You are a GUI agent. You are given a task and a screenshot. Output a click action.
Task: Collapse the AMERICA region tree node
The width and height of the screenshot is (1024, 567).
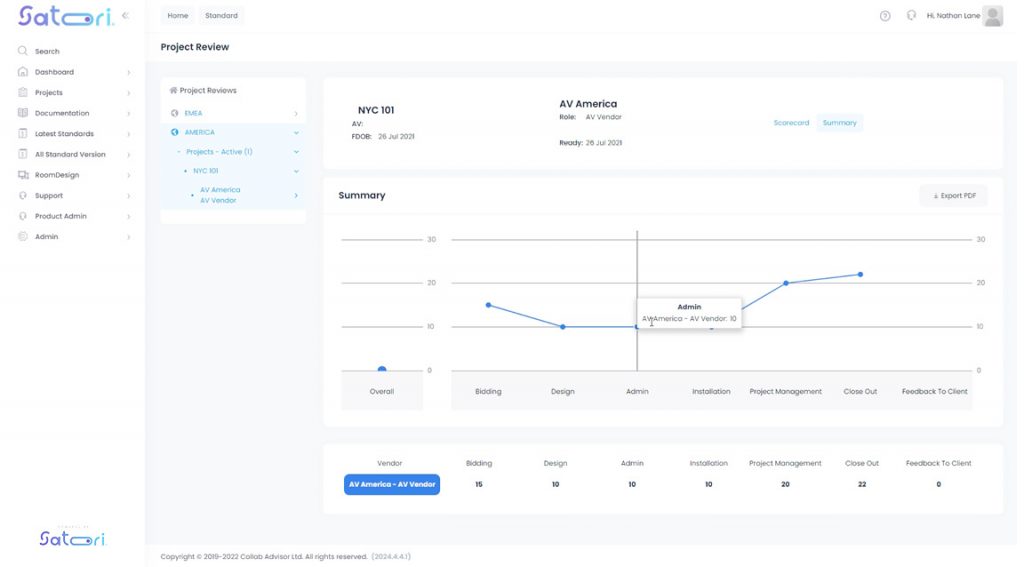tap(296, 132)
